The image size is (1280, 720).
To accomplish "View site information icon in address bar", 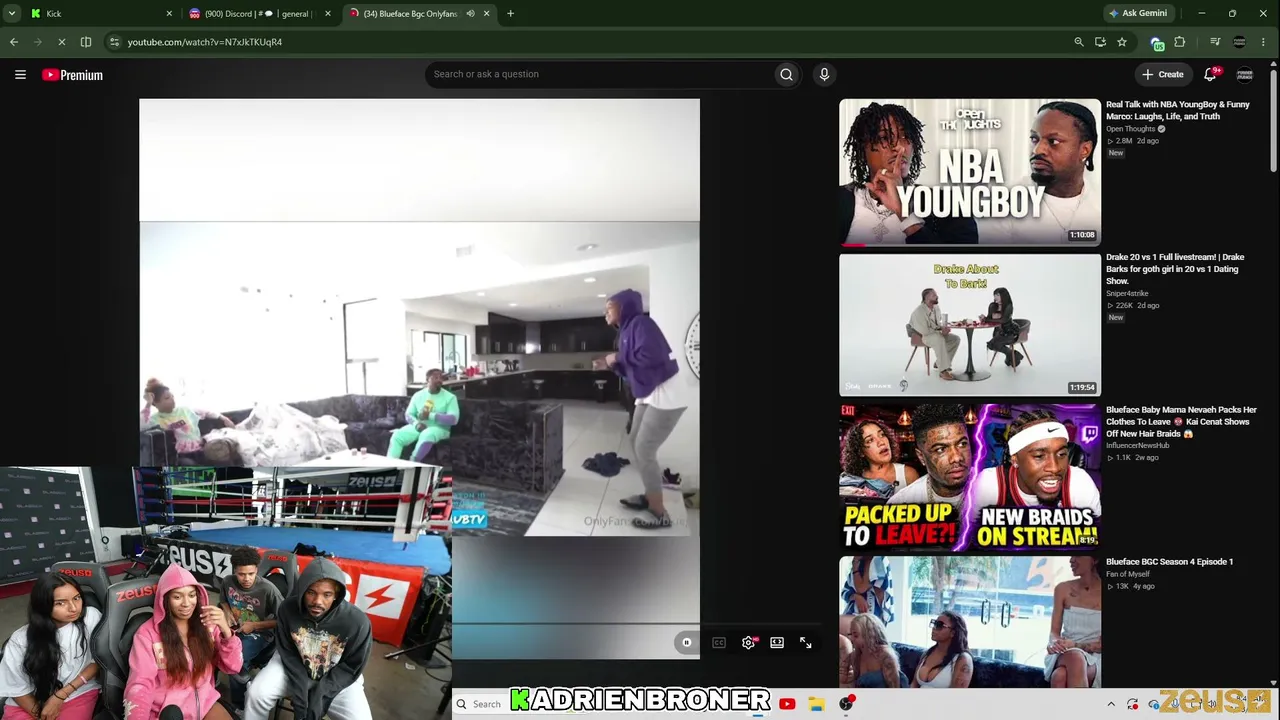I will (x=114, y=42).
